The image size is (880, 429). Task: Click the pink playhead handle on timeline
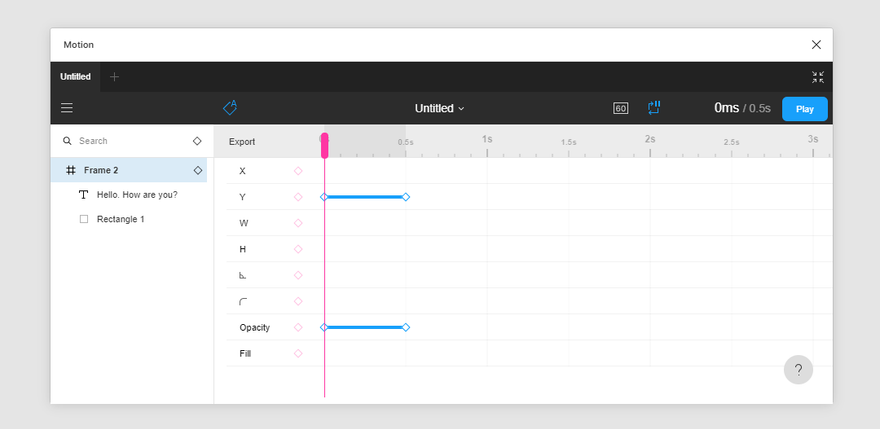[x=324, y=145]
